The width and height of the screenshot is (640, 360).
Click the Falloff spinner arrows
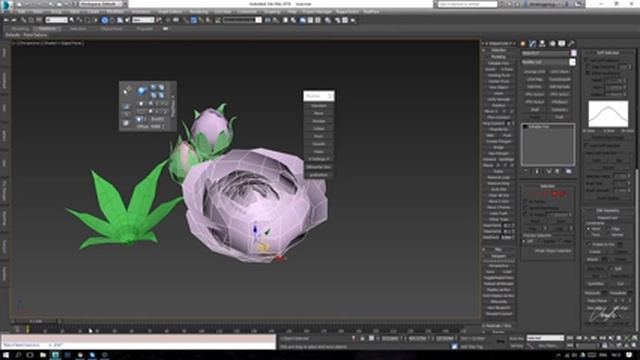click(x=624, y=80)
